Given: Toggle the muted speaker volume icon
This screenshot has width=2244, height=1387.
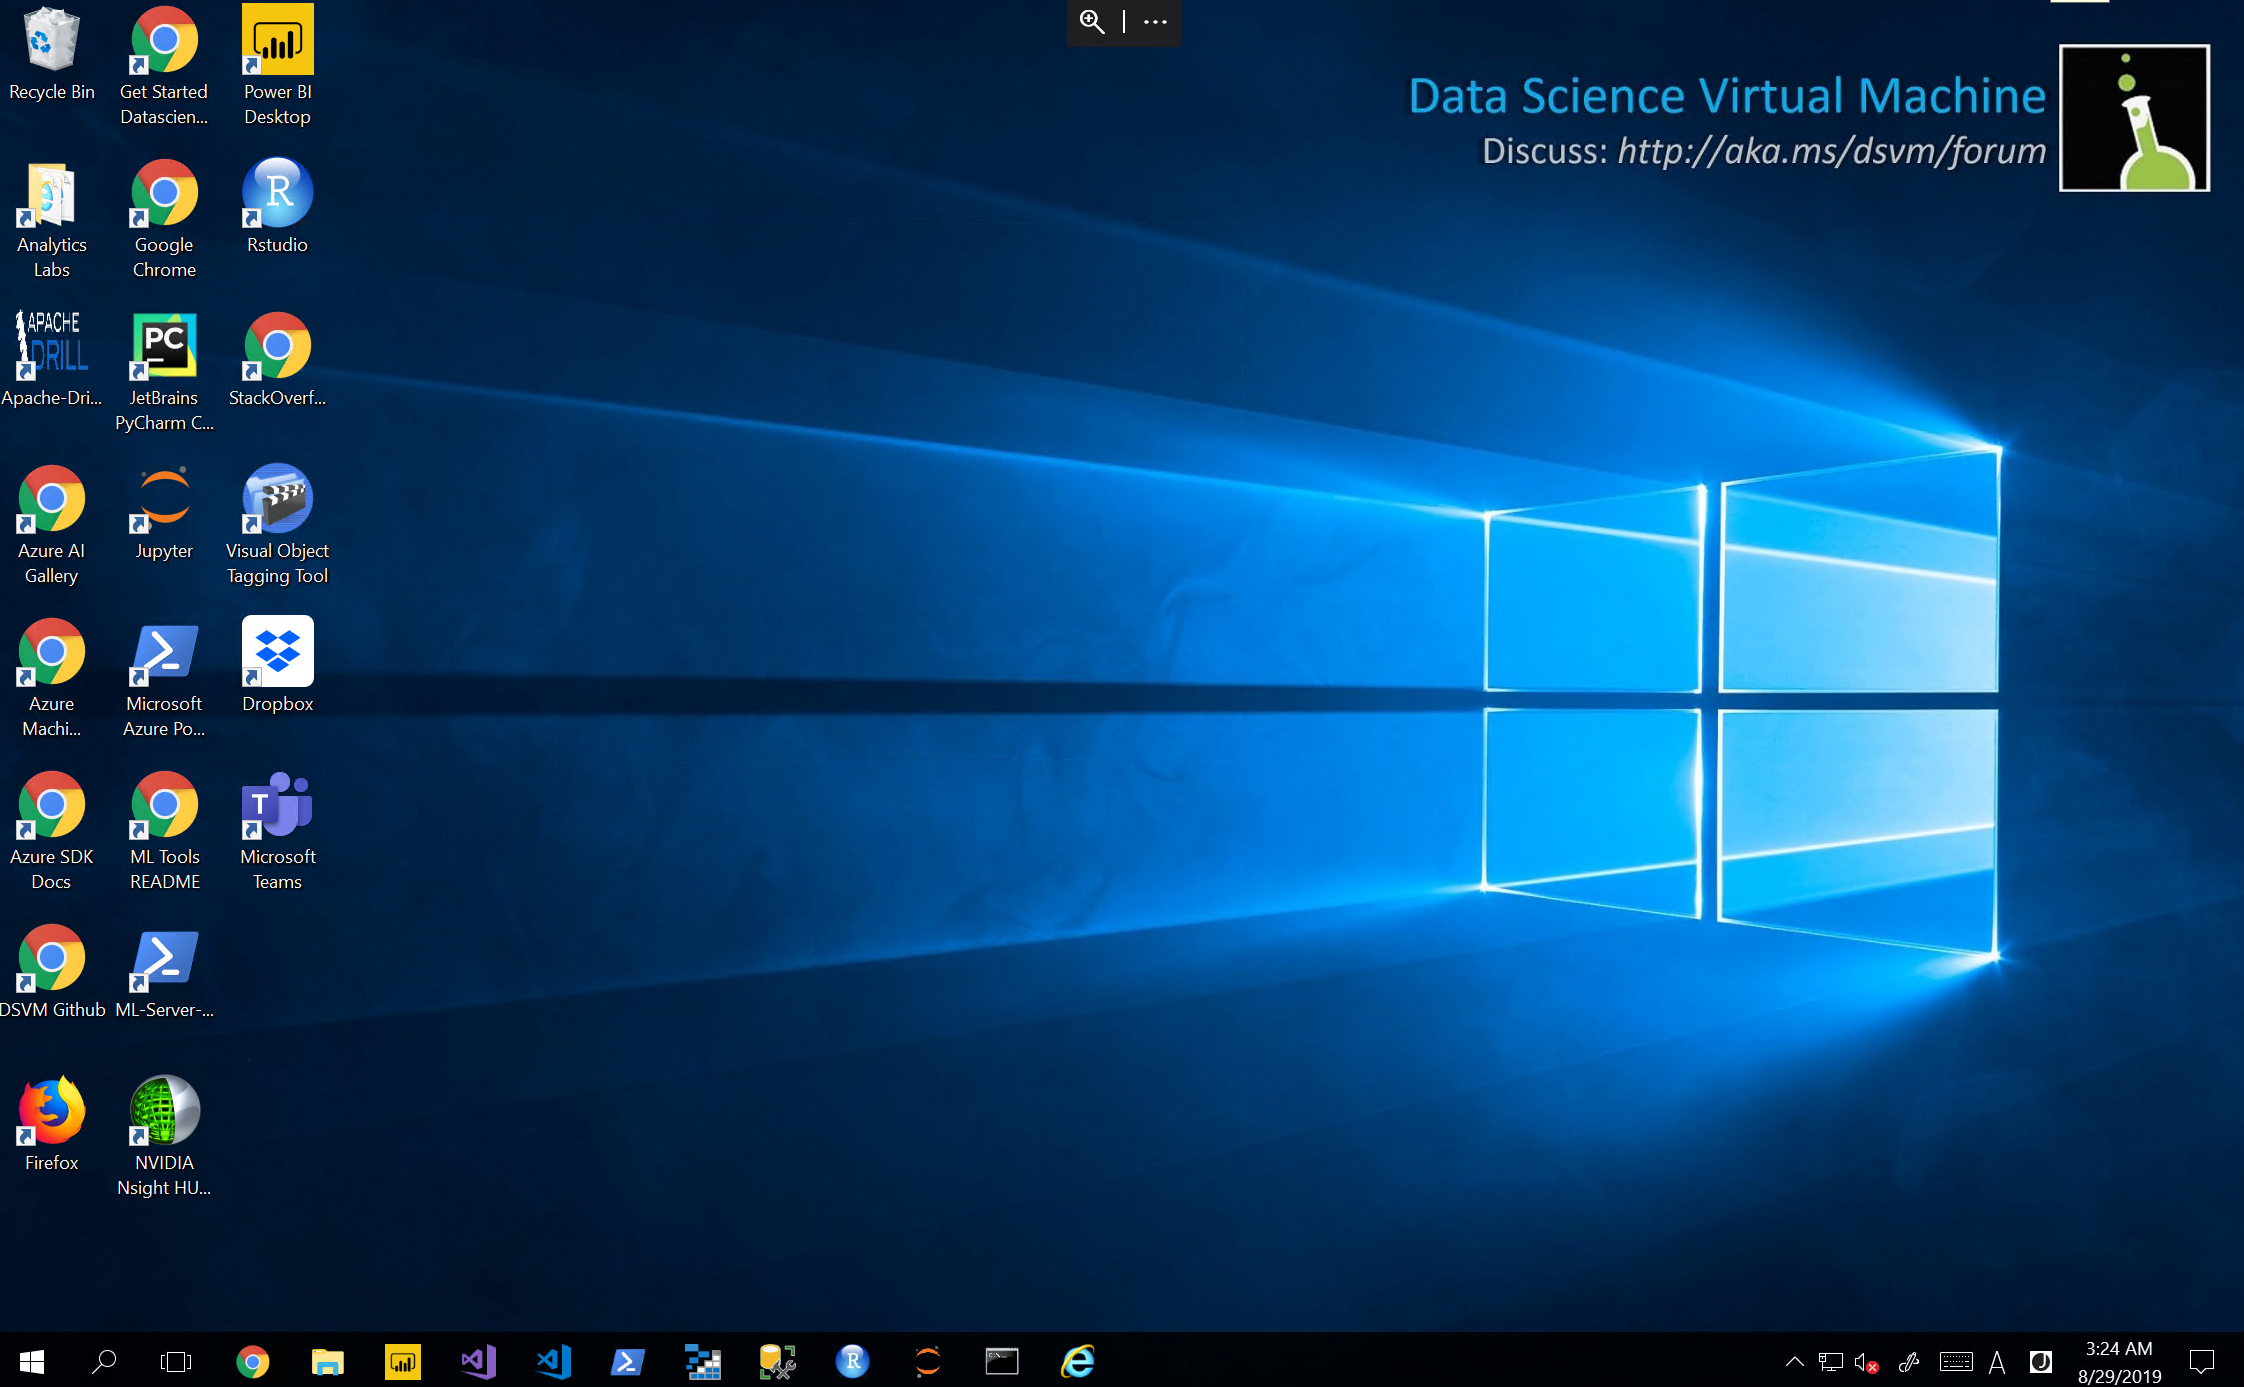Looking at the screenshot, I should tap(1865, 1362).
